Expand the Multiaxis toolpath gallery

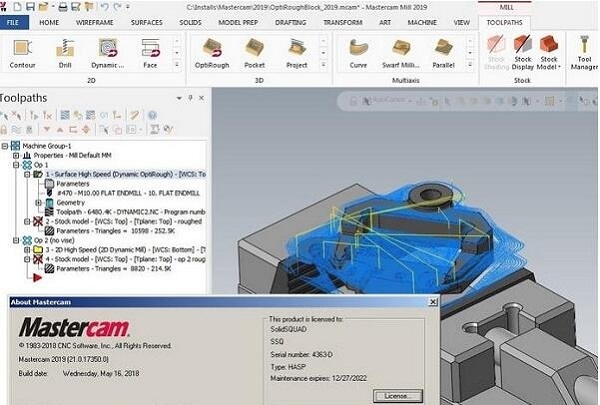coord(470,65)
